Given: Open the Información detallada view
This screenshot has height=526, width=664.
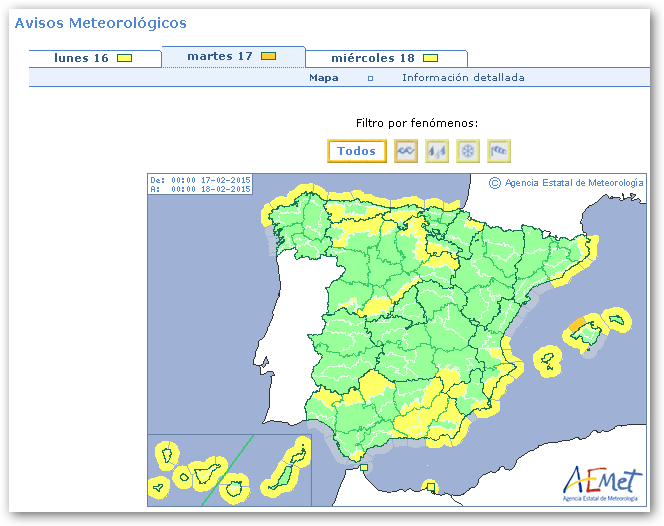Looking at the screenshot, I should pos(463,78).
